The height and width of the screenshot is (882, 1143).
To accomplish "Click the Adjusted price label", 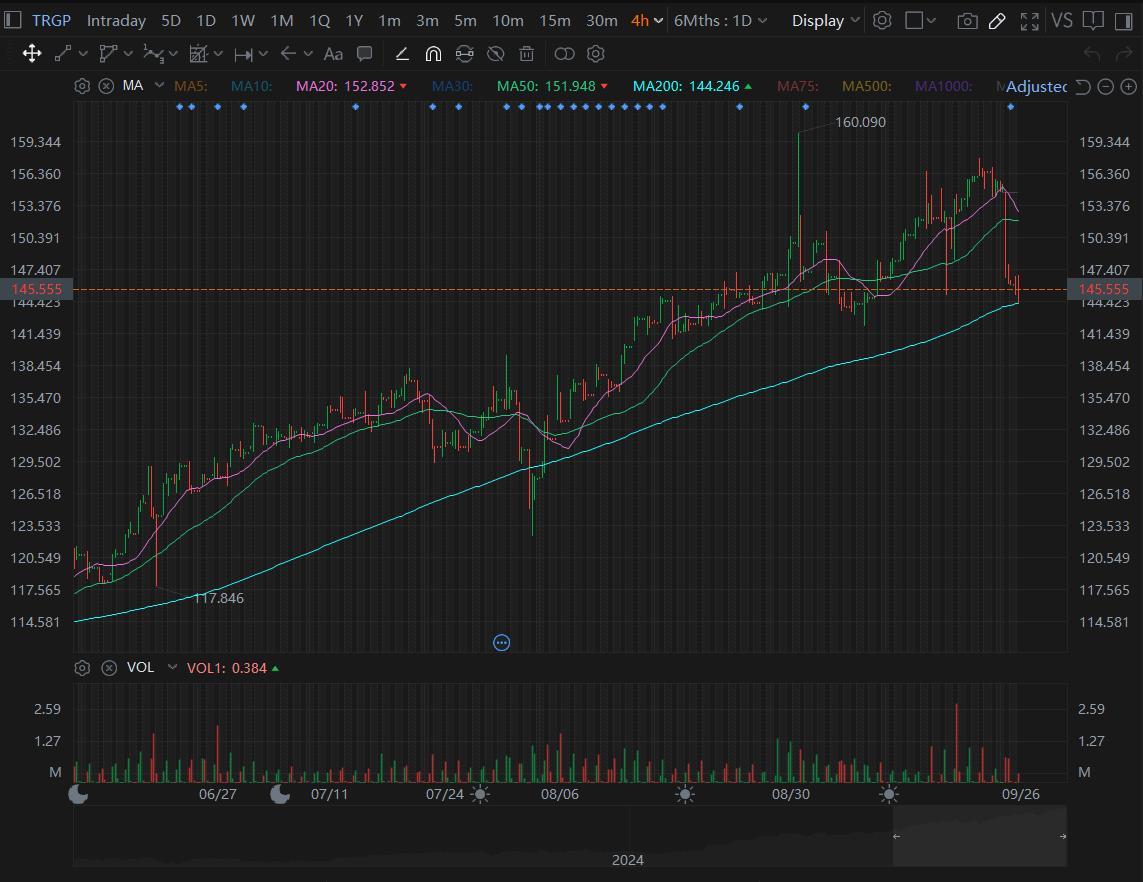I will click(x=1036, y=87).
